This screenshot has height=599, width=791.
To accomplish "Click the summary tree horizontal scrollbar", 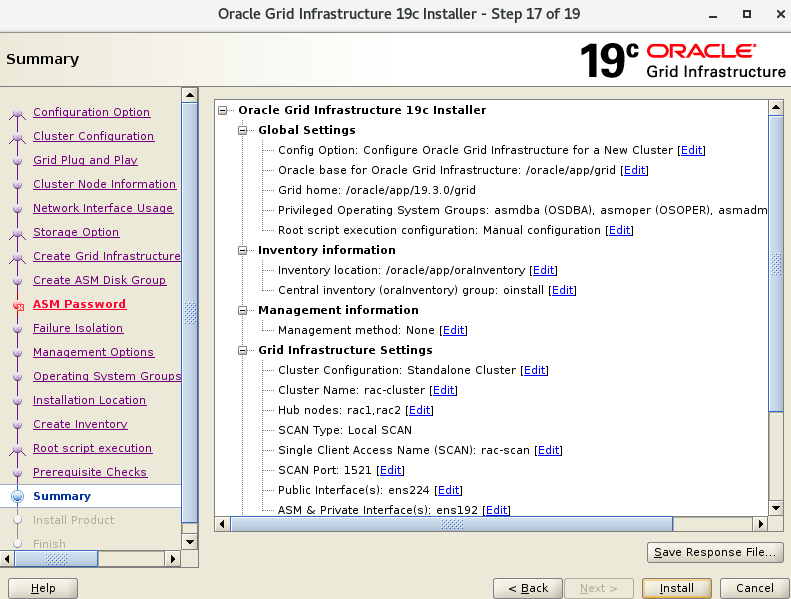I will (x=490, y=524).
